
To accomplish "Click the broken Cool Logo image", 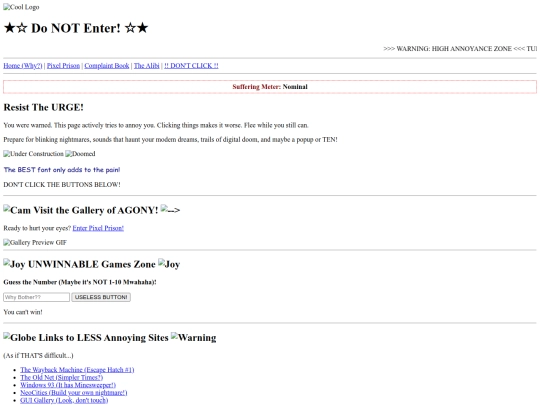I will [21, 7].
